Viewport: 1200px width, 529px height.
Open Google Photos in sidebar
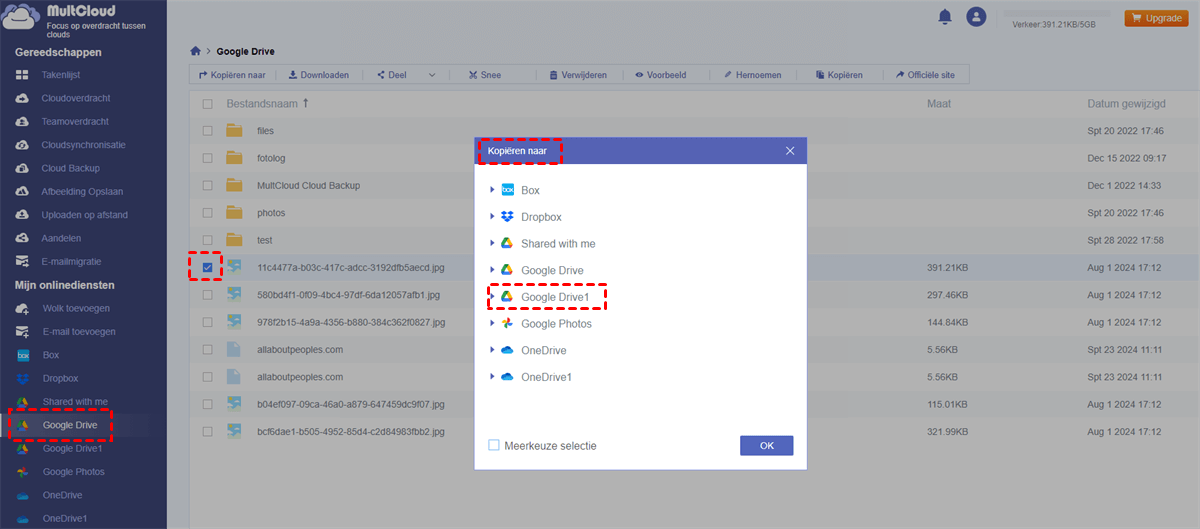73,472
